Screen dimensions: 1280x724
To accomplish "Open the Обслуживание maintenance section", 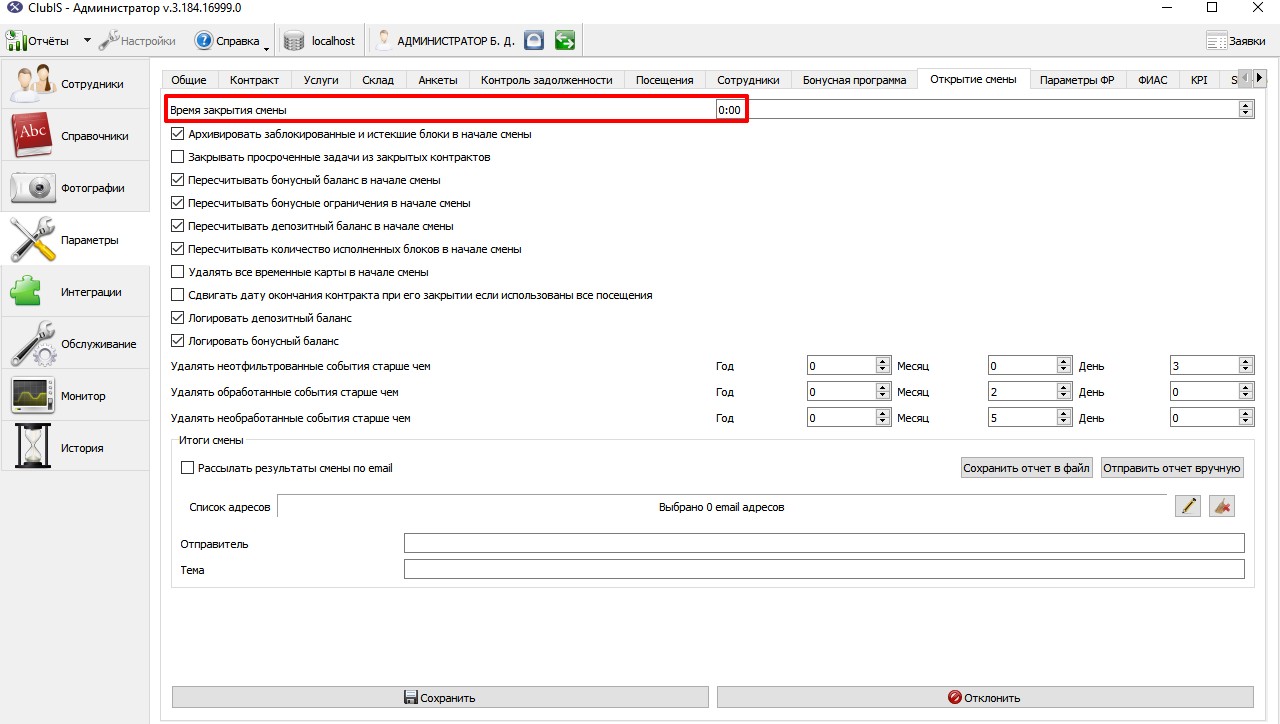I will click(x=75, y=344).
